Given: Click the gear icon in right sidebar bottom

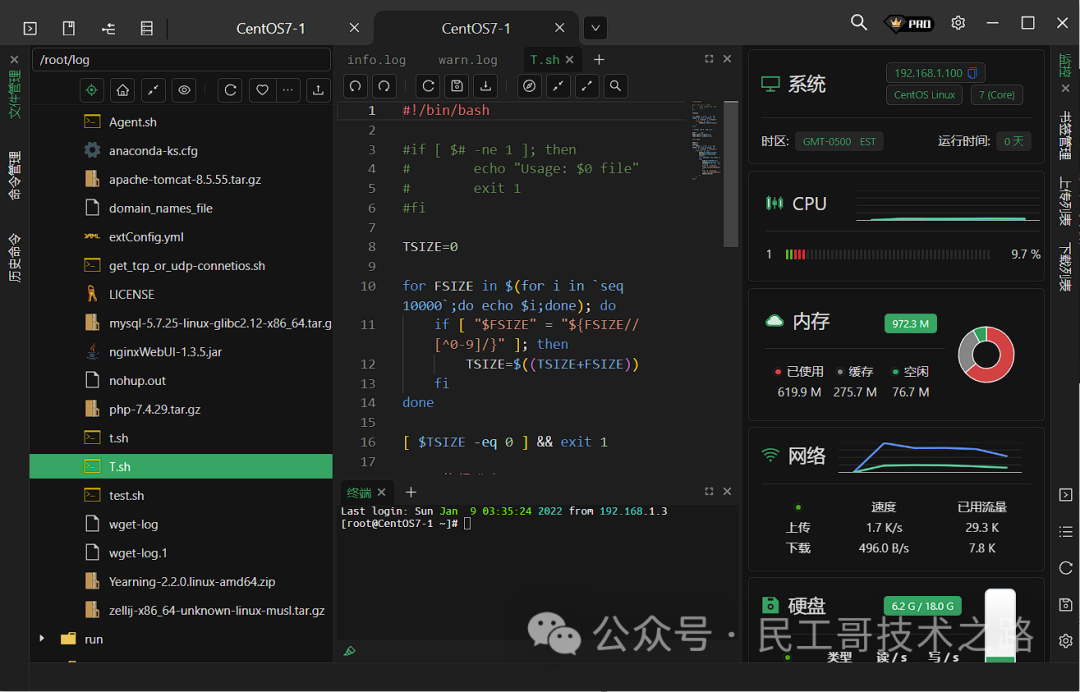Looking at the screenshot, I should pyautogui.click(x=1066, y=641).
